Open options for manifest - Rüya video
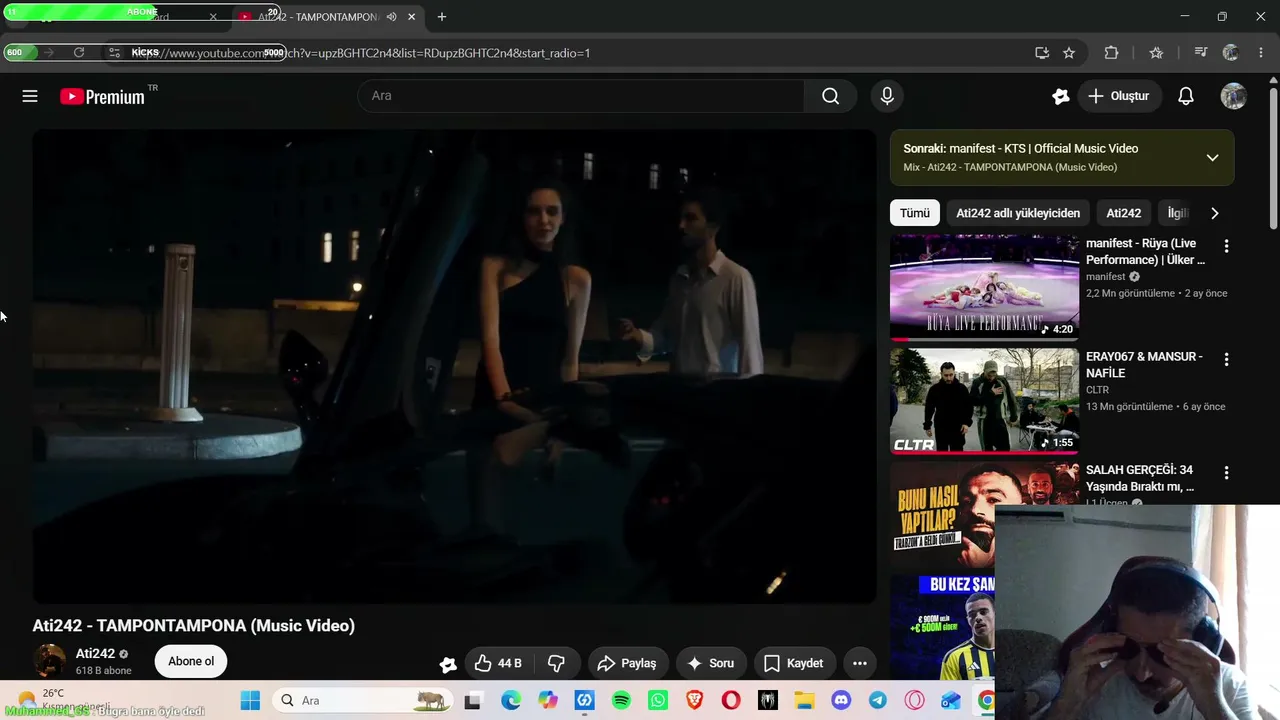1280x720 pixels. 1227,246
